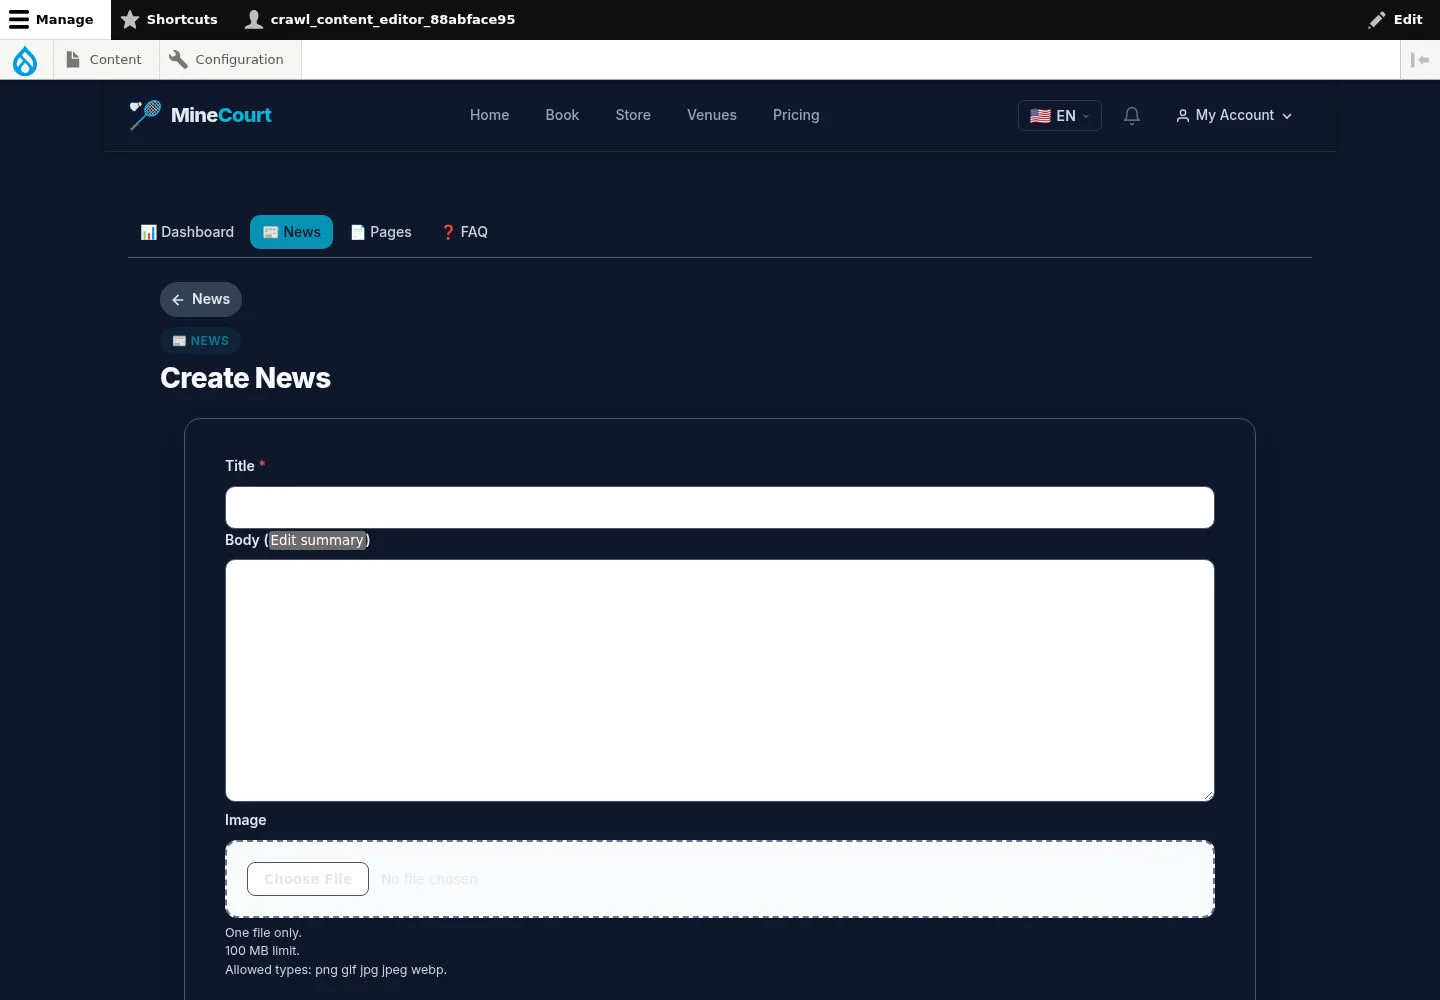
Task: Click "Allowed types: png gif jpg jpeg webp." text
Action: coord(336,970)
